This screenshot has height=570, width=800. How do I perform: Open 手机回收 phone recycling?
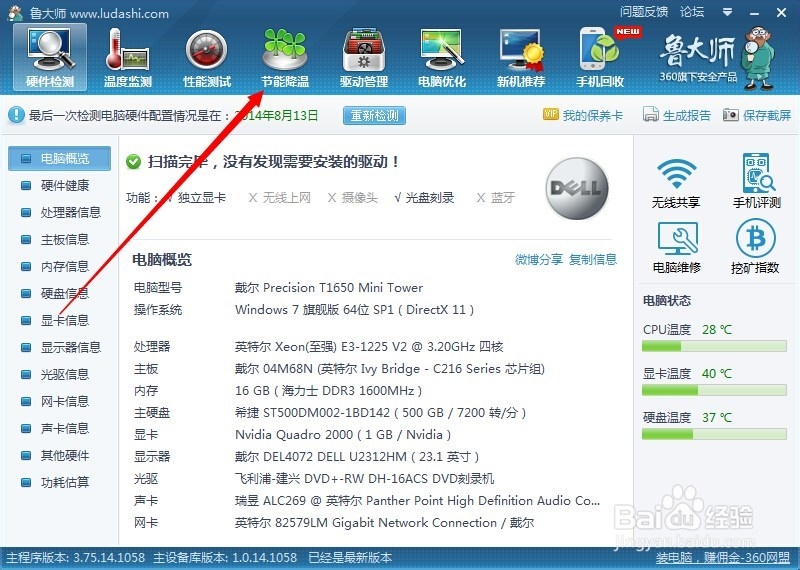click(x=601, y=57)
